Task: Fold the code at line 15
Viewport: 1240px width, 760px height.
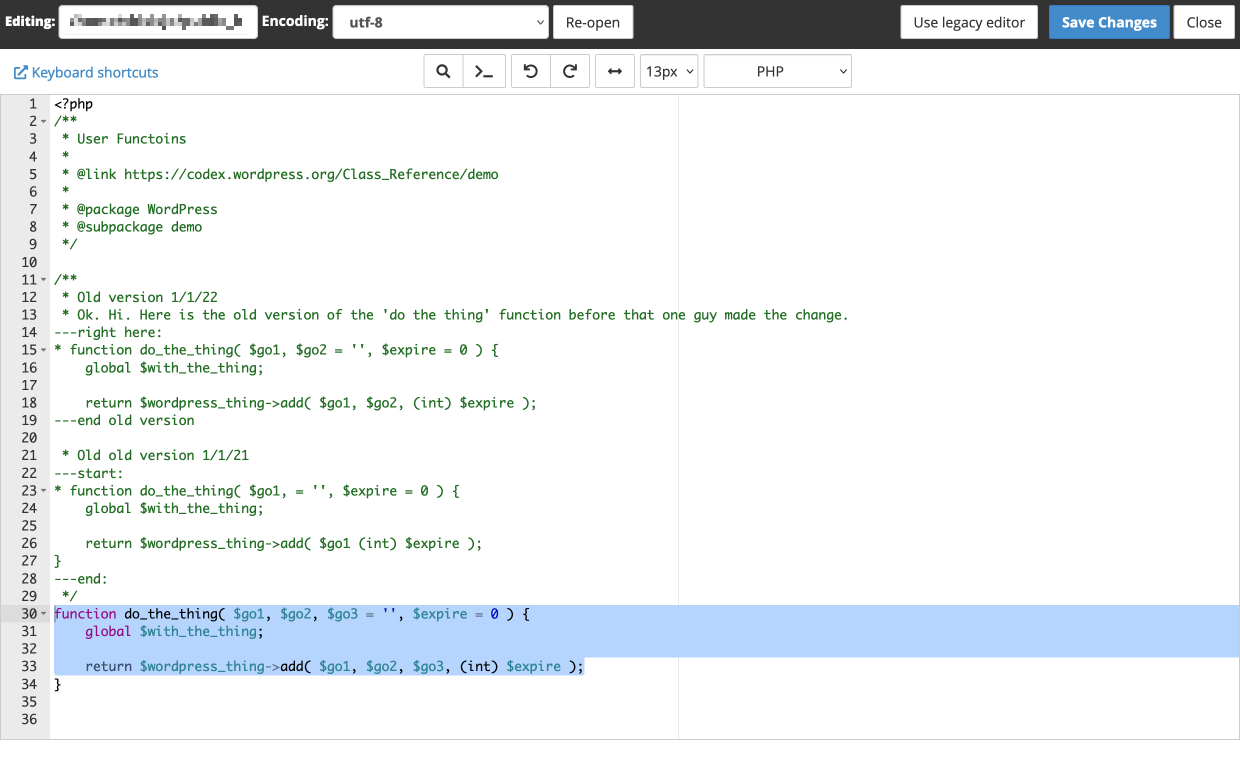Action: point(44,350)
